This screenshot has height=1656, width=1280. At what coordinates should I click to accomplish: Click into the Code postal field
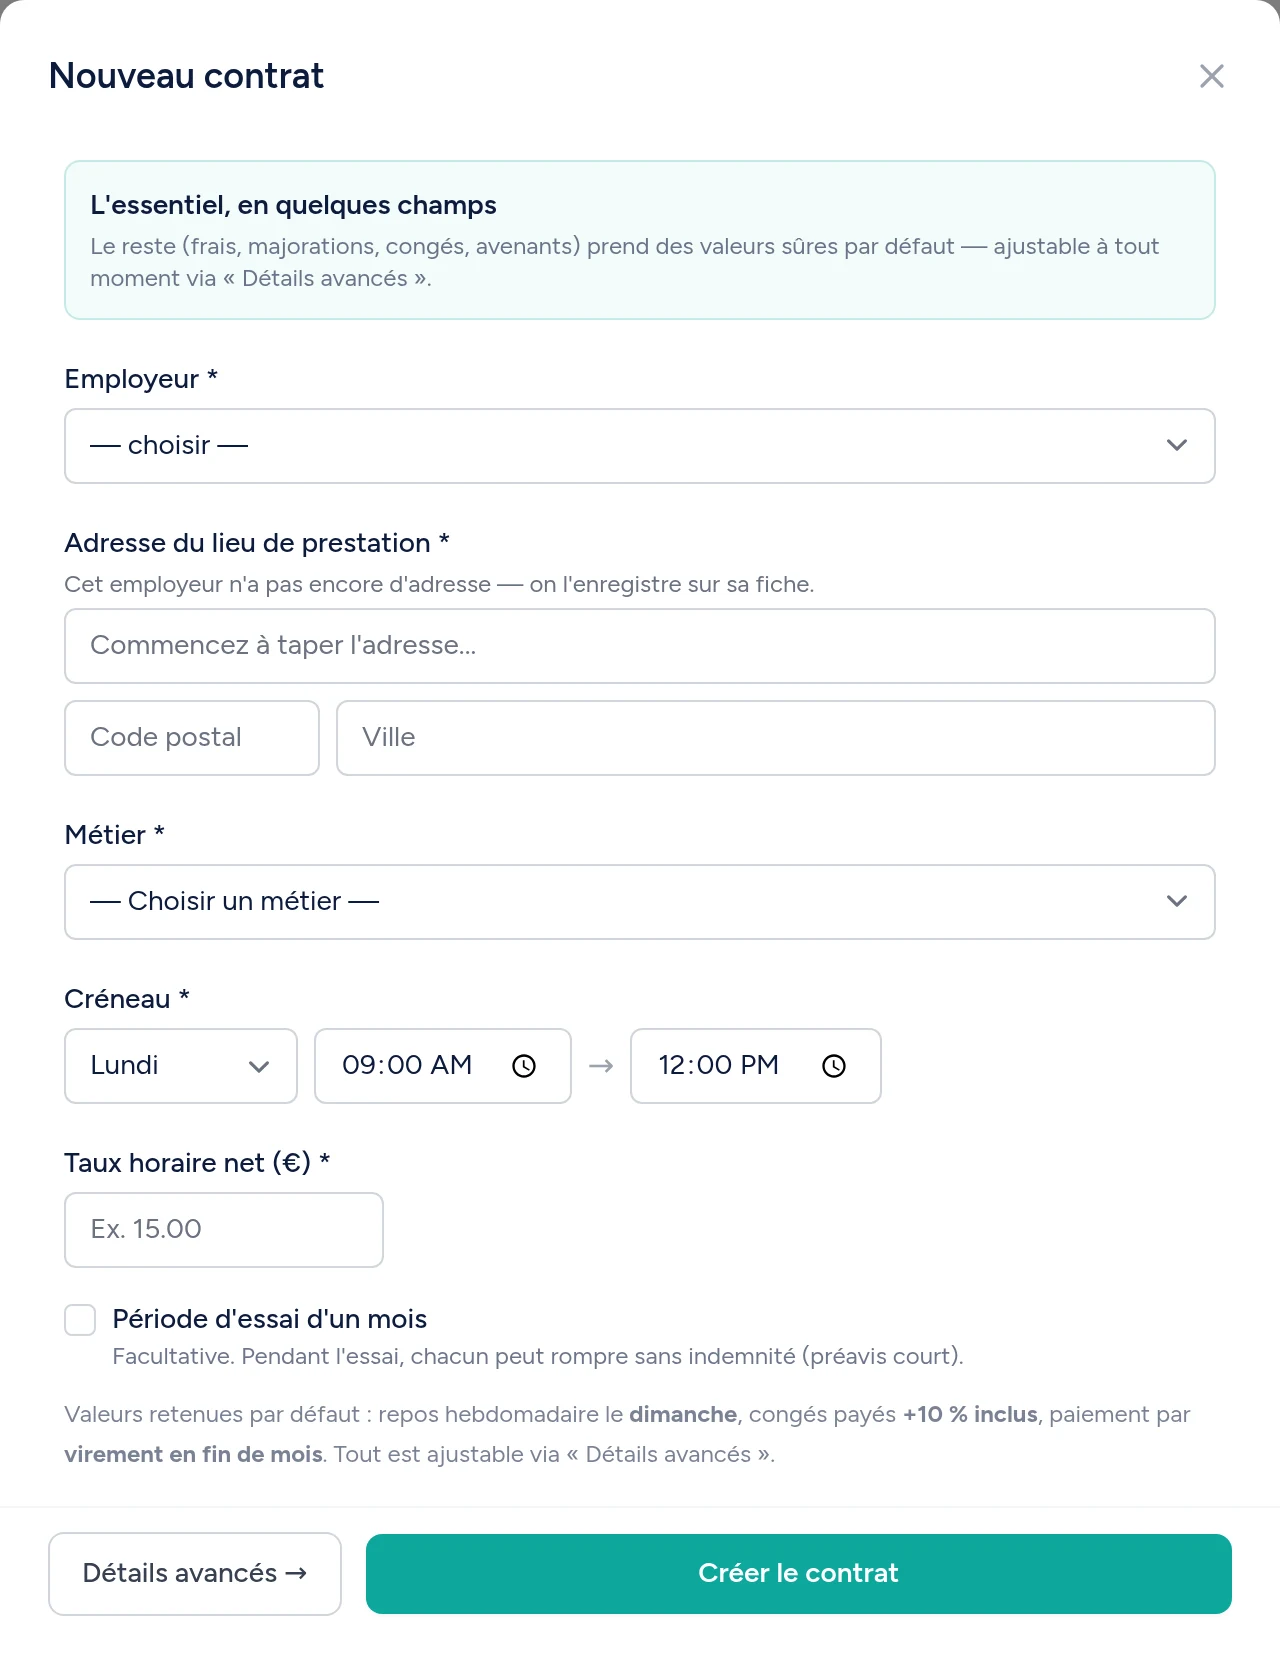click(192, 738)
